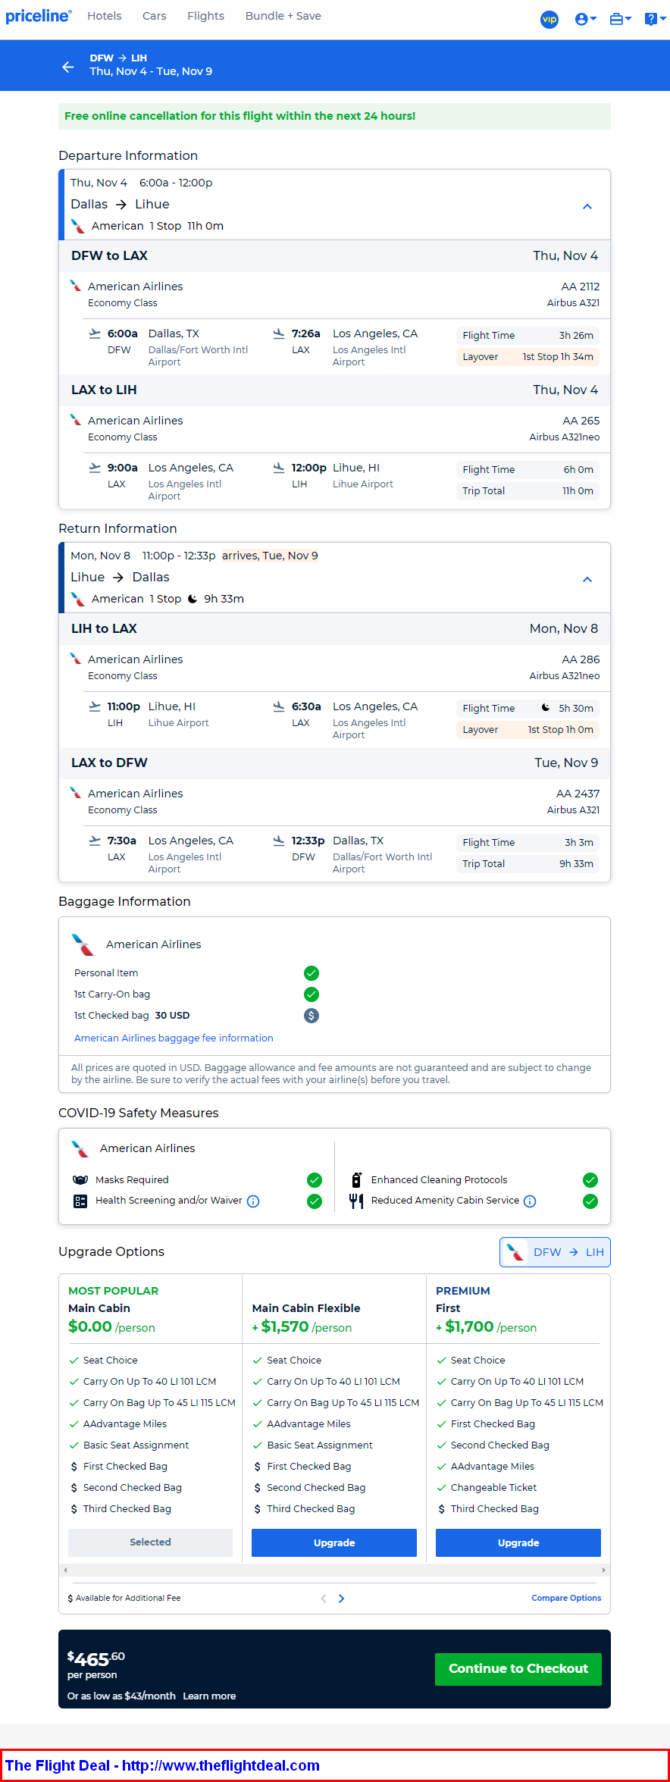Open the account profile icon menu
The image size is (670, 1782).
[585, 19]
